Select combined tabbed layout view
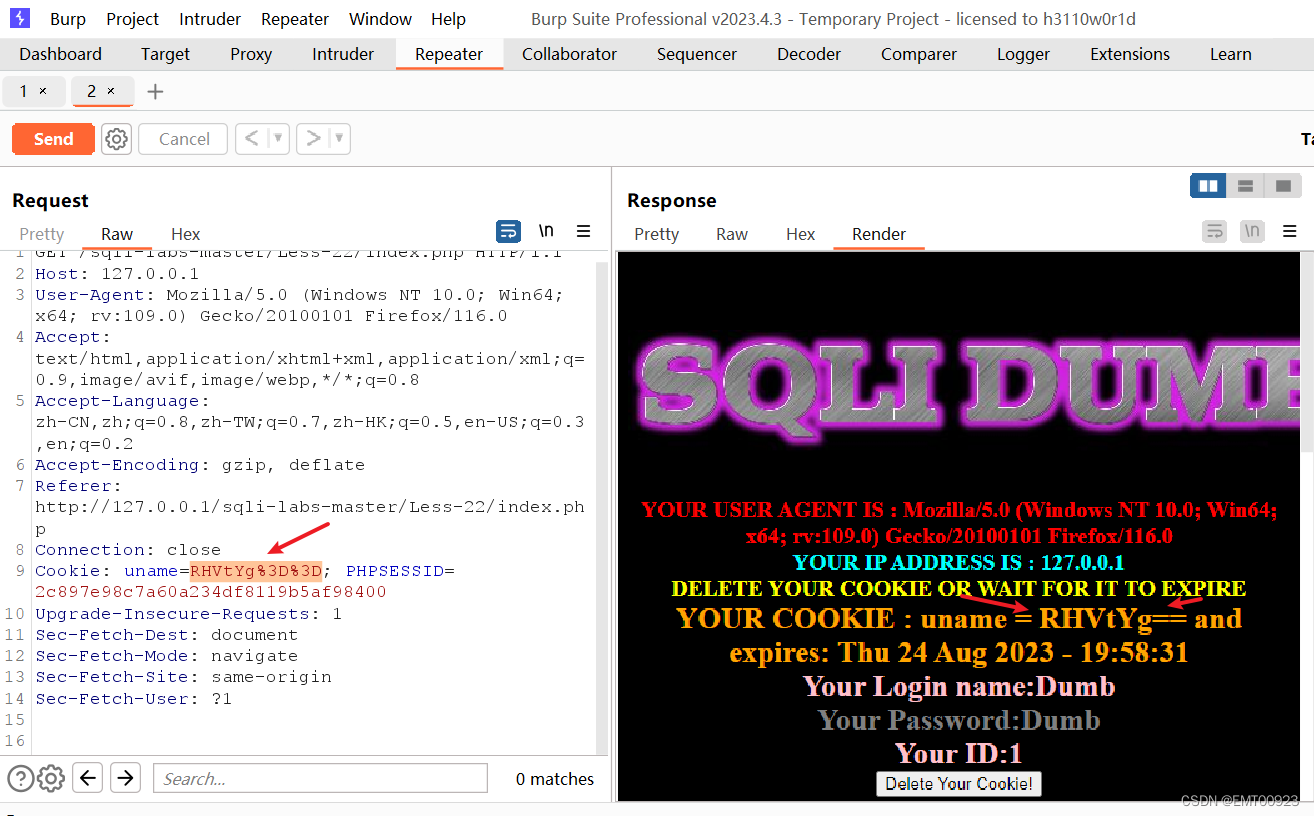The width and height of the screenshot is (1314, 816). (x=1283, y=185)
